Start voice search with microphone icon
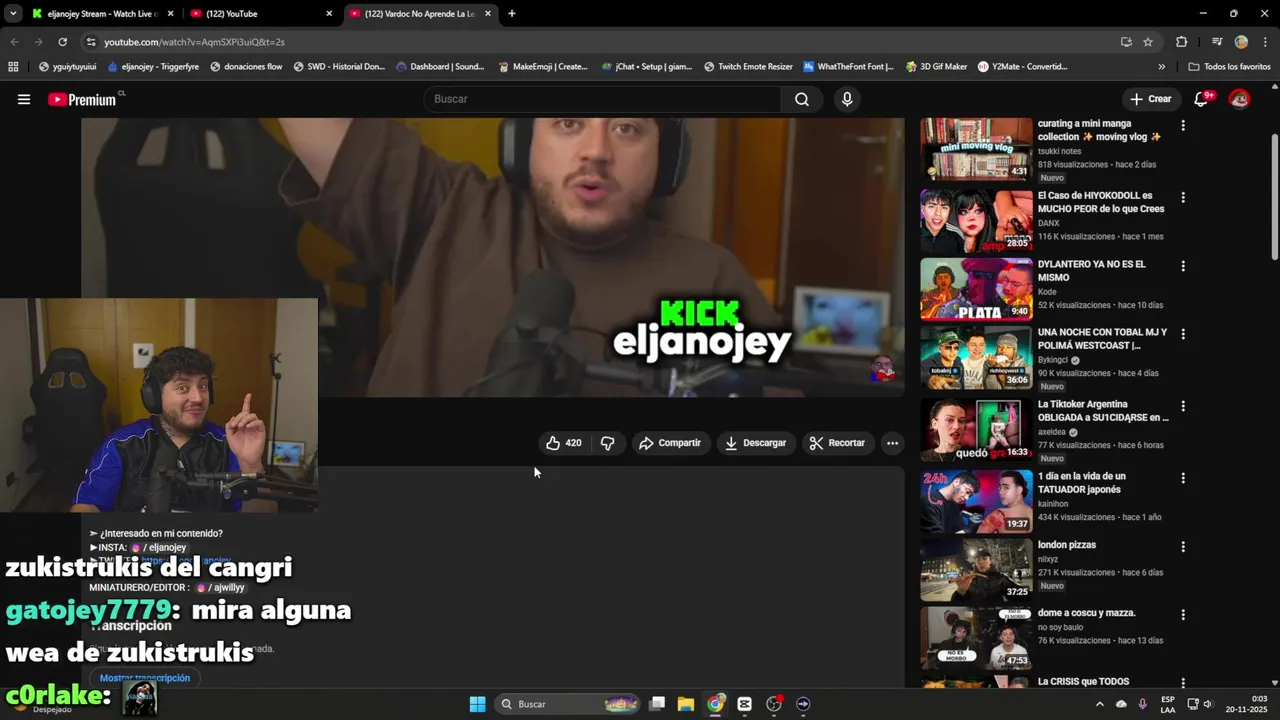Screen dimensions: 1280x720 [x=847, y=99]
